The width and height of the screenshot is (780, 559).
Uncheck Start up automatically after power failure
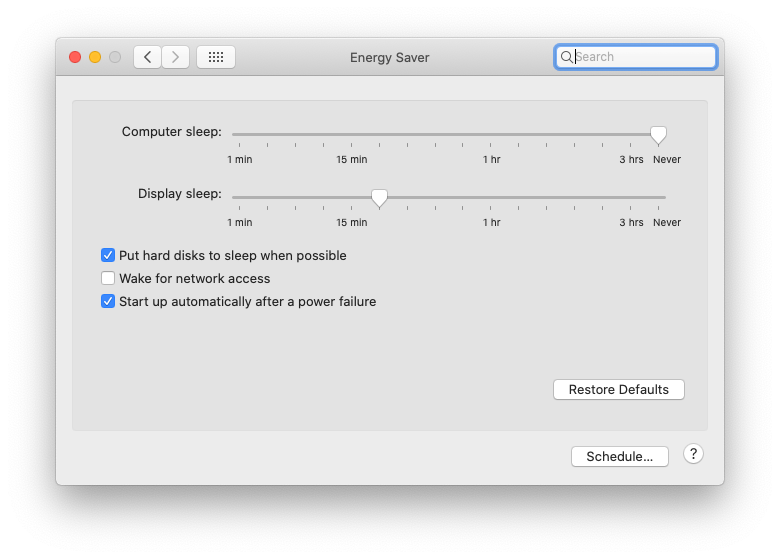(108, 301)
